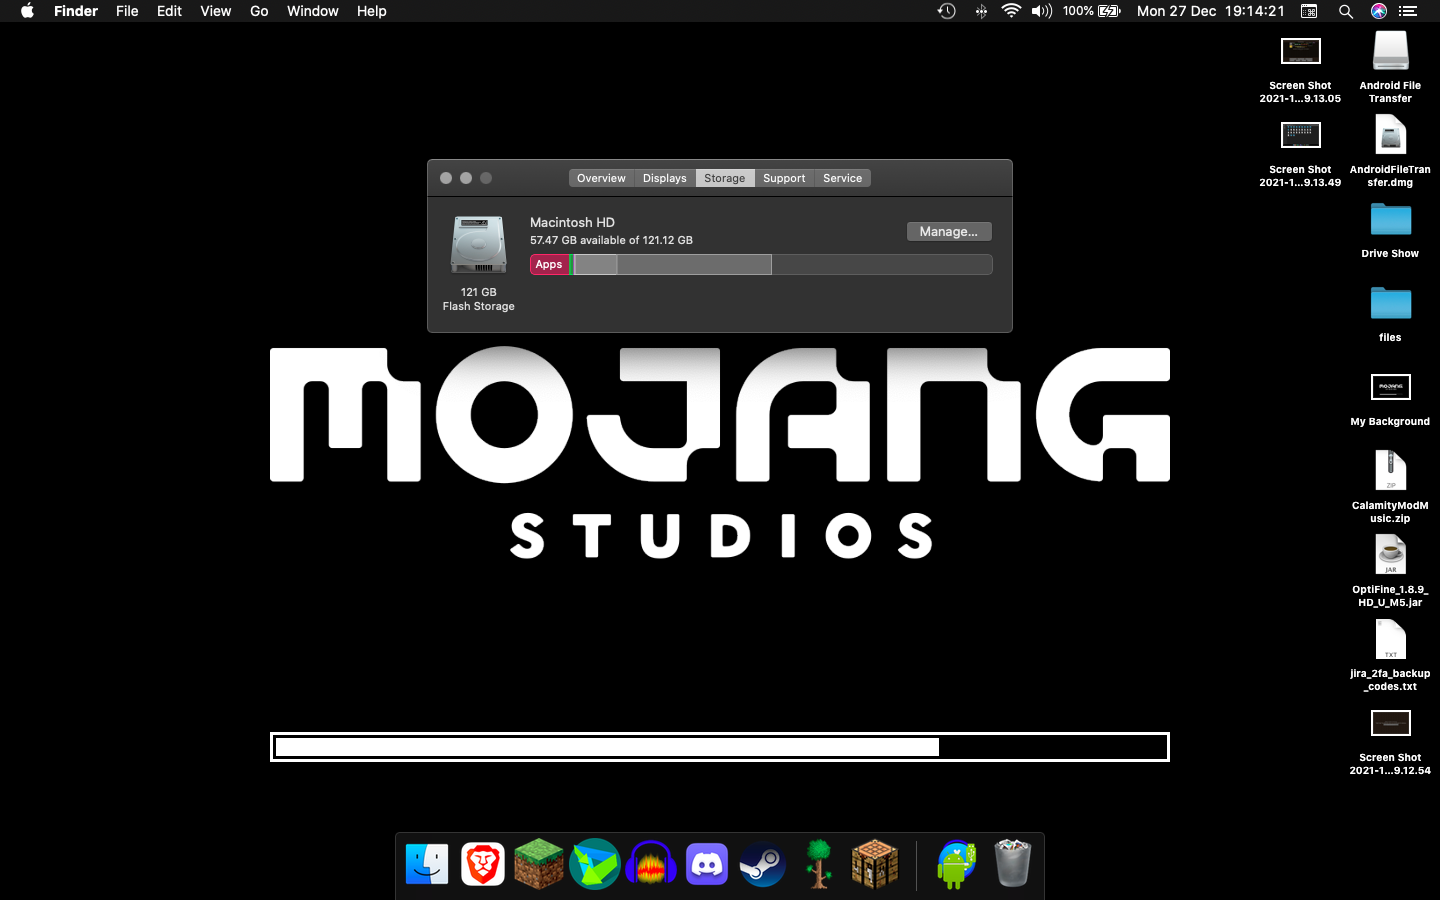Open Brave browser from the dock
Viewport: 1440px width, 900px height.
tap(483, 864)
